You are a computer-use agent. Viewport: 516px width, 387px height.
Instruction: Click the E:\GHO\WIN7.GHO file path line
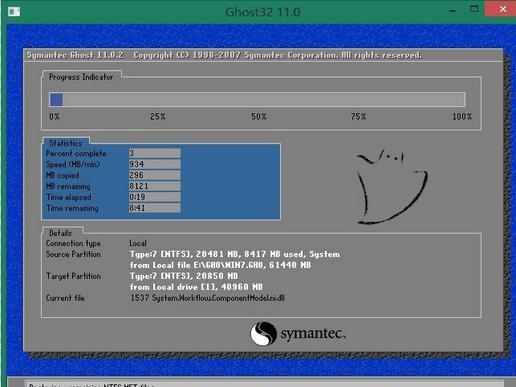coord(220,265)
